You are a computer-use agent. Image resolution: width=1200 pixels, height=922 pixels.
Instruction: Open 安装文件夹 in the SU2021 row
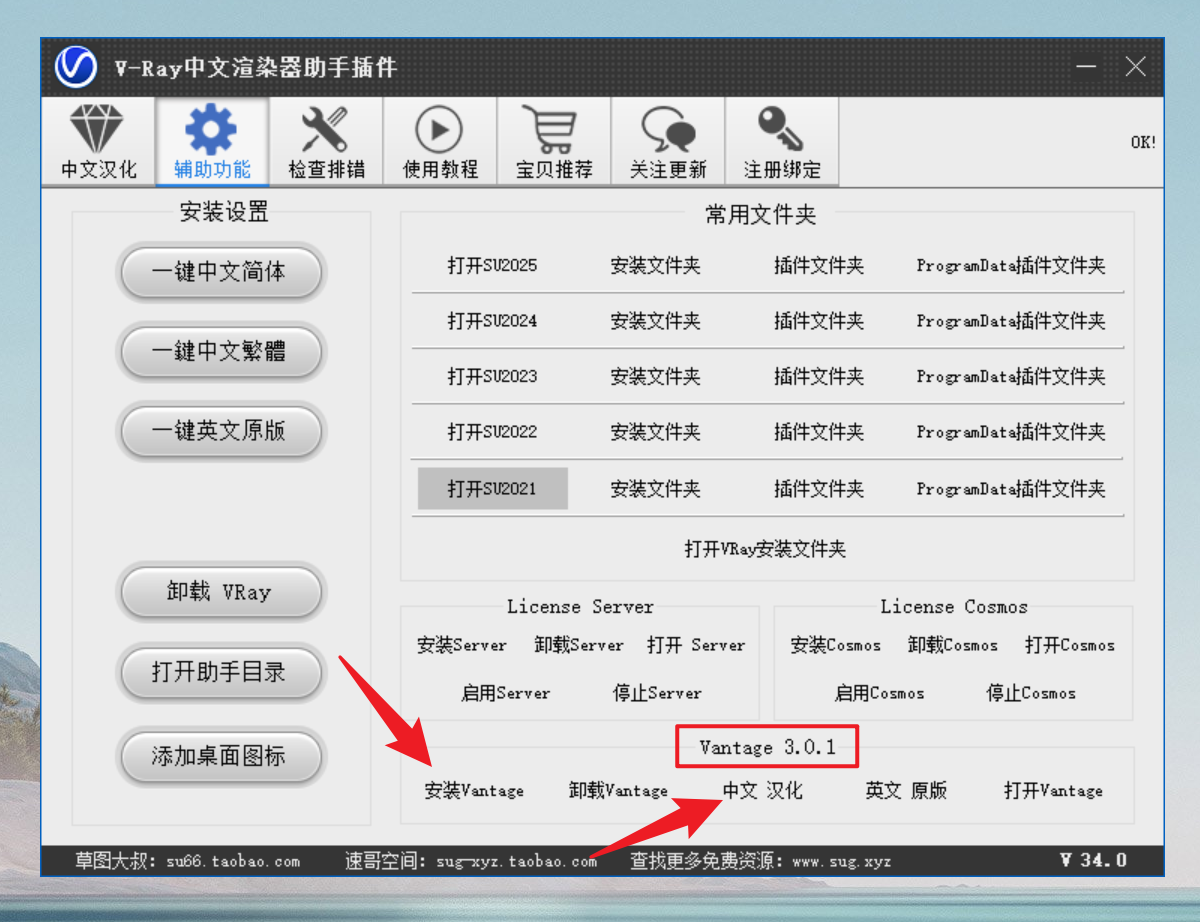pyautogui.click(x=656, y=489)
